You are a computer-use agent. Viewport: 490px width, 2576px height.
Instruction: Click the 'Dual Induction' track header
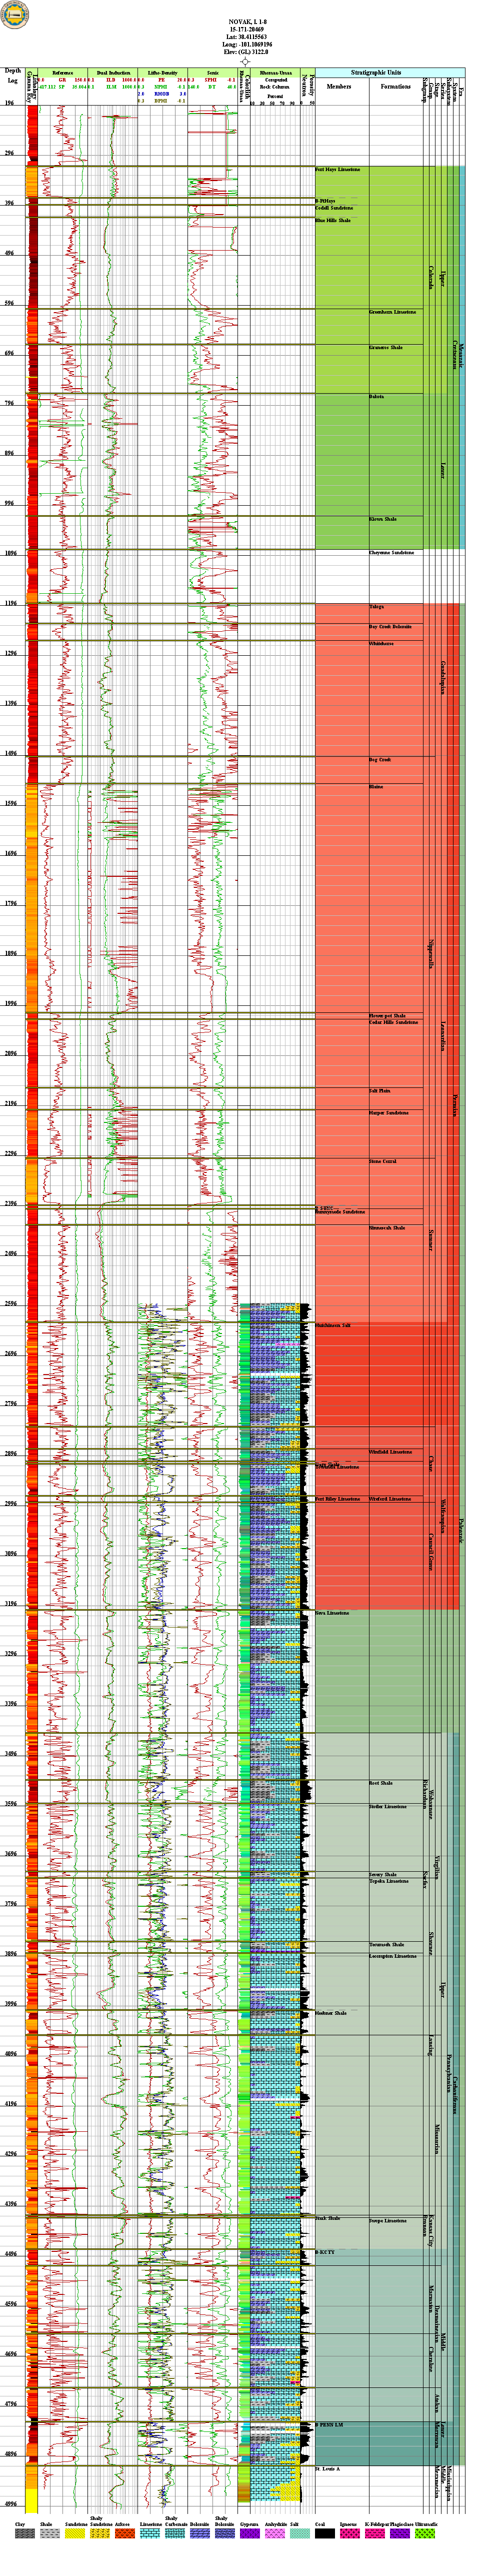113,73
